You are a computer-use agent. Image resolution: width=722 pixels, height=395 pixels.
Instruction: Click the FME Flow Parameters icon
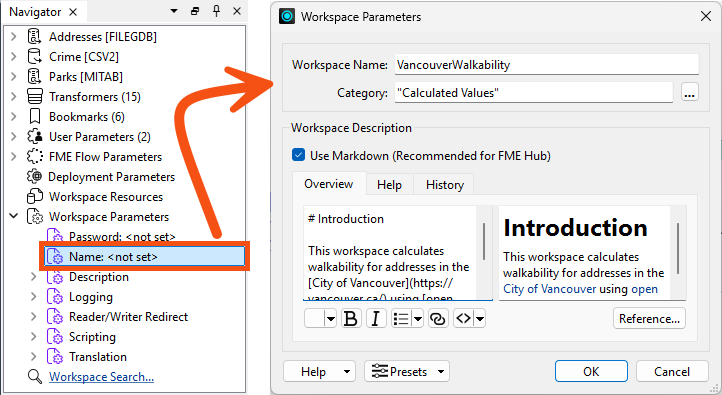click(x=35, y=157)
